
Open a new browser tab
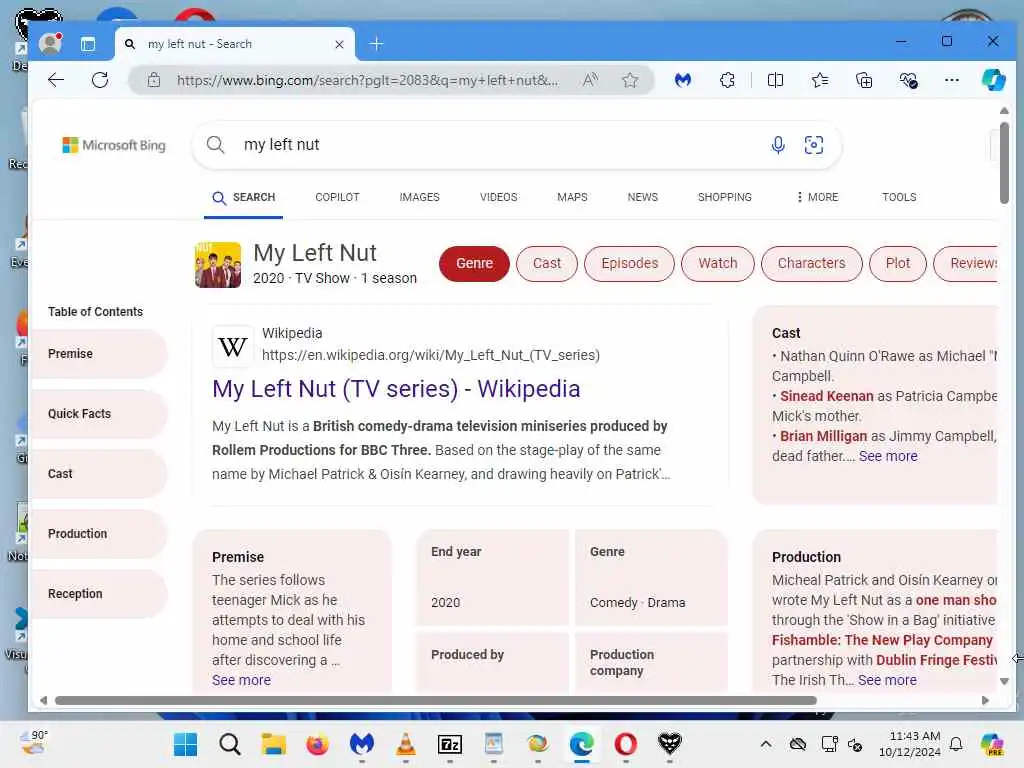(376, 44)
